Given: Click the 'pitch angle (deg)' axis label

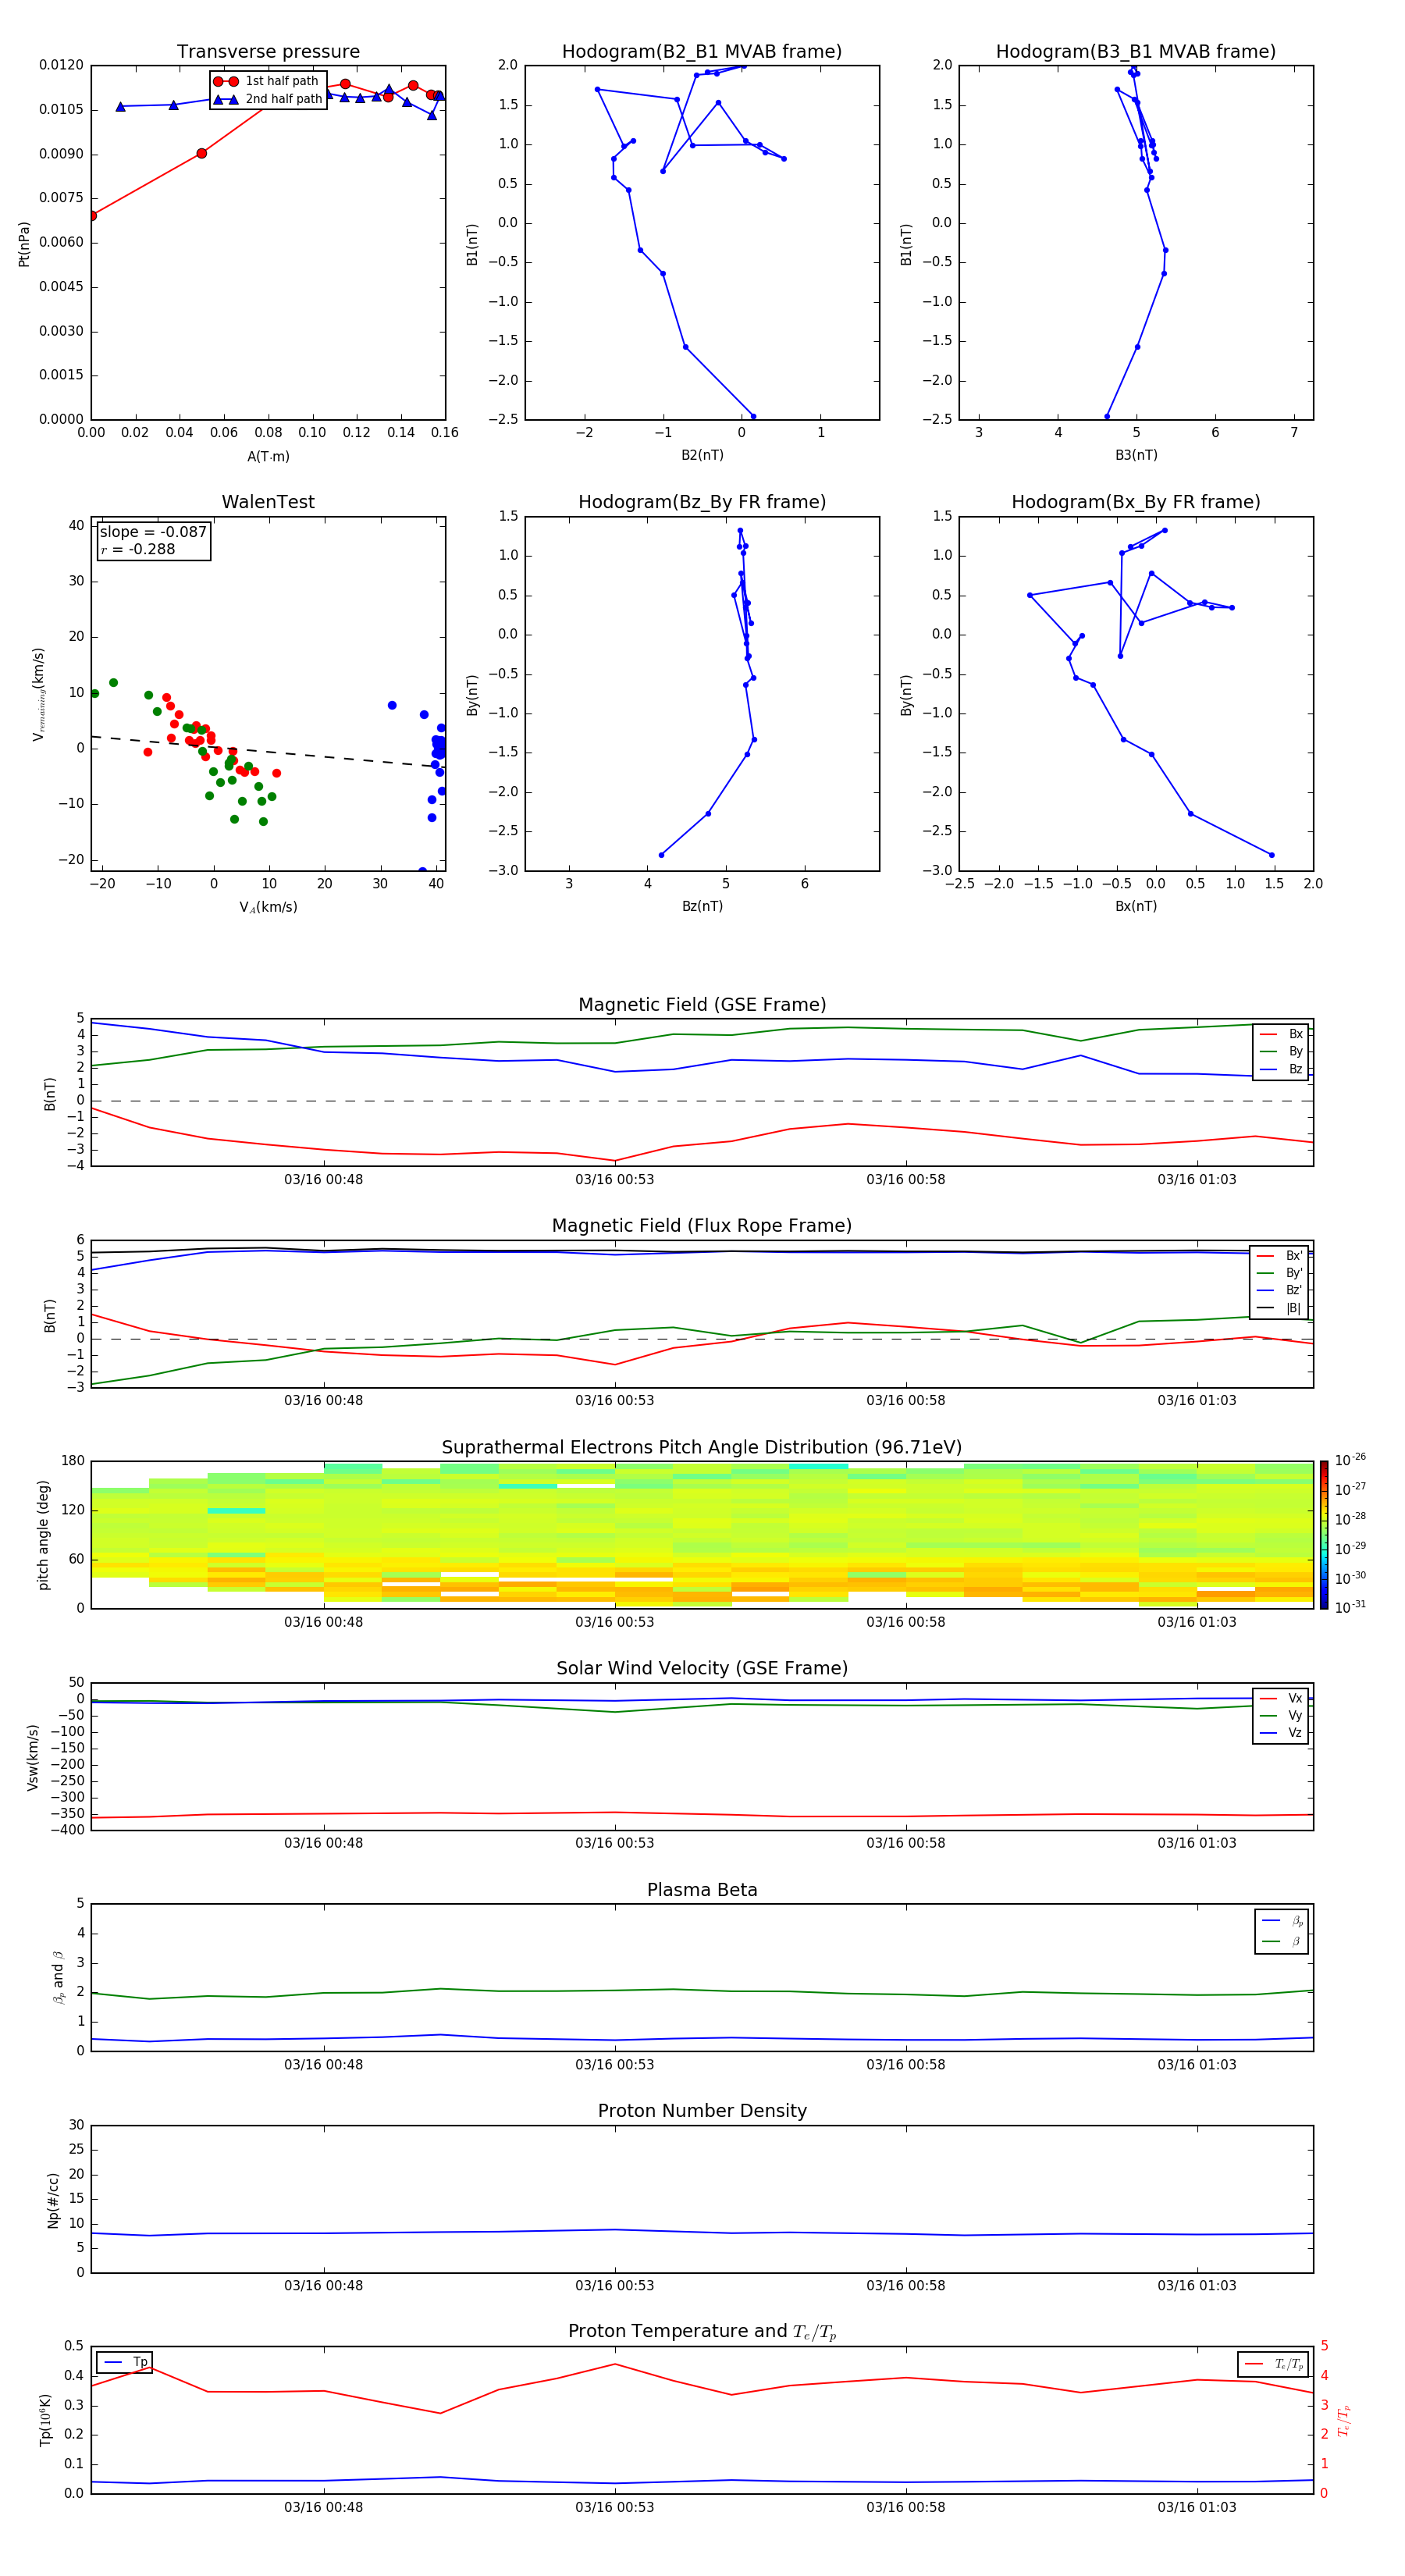Looking at the screenshot, I should coord(43,1535).
